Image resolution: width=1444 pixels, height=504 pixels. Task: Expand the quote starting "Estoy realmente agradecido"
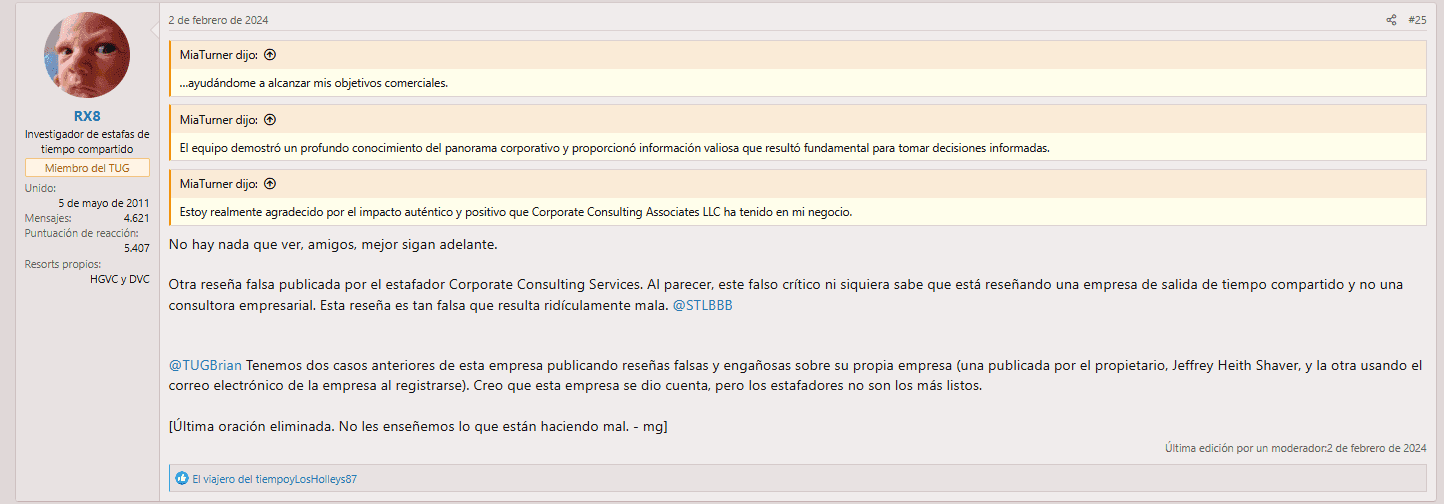tap(515, 212)
